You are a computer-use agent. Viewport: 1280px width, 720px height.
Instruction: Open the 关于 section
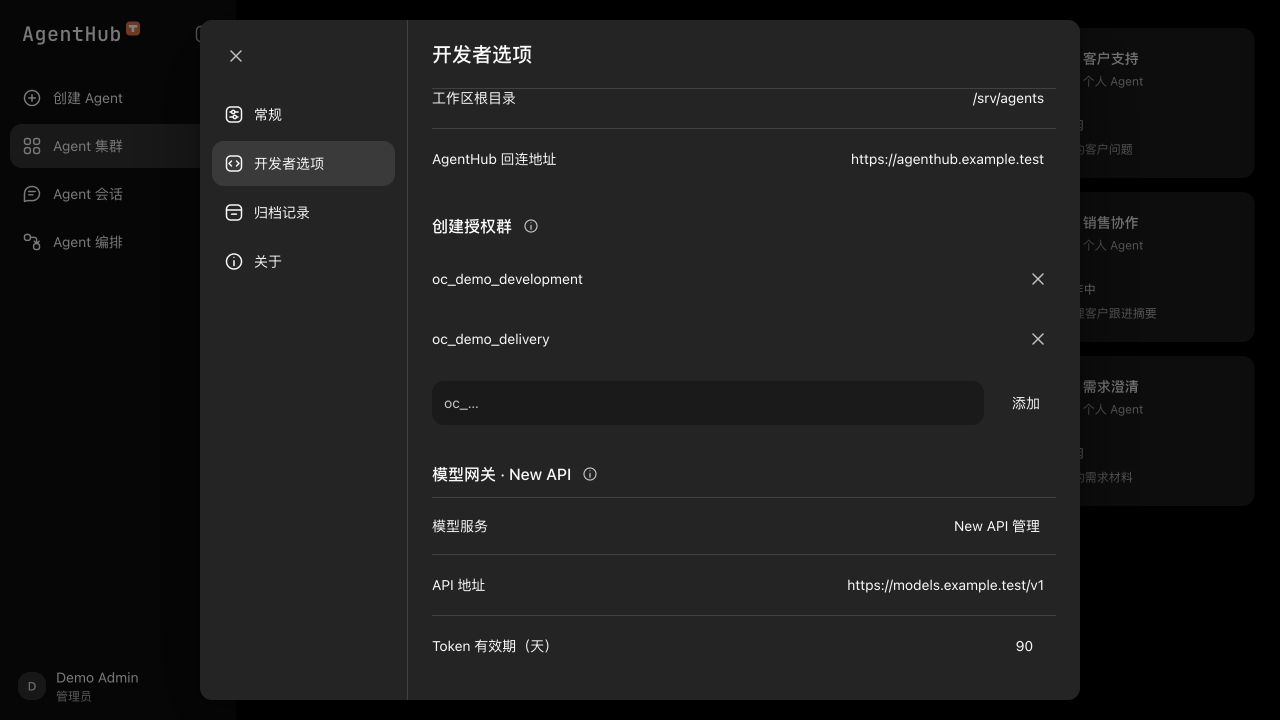coord(303,262)
